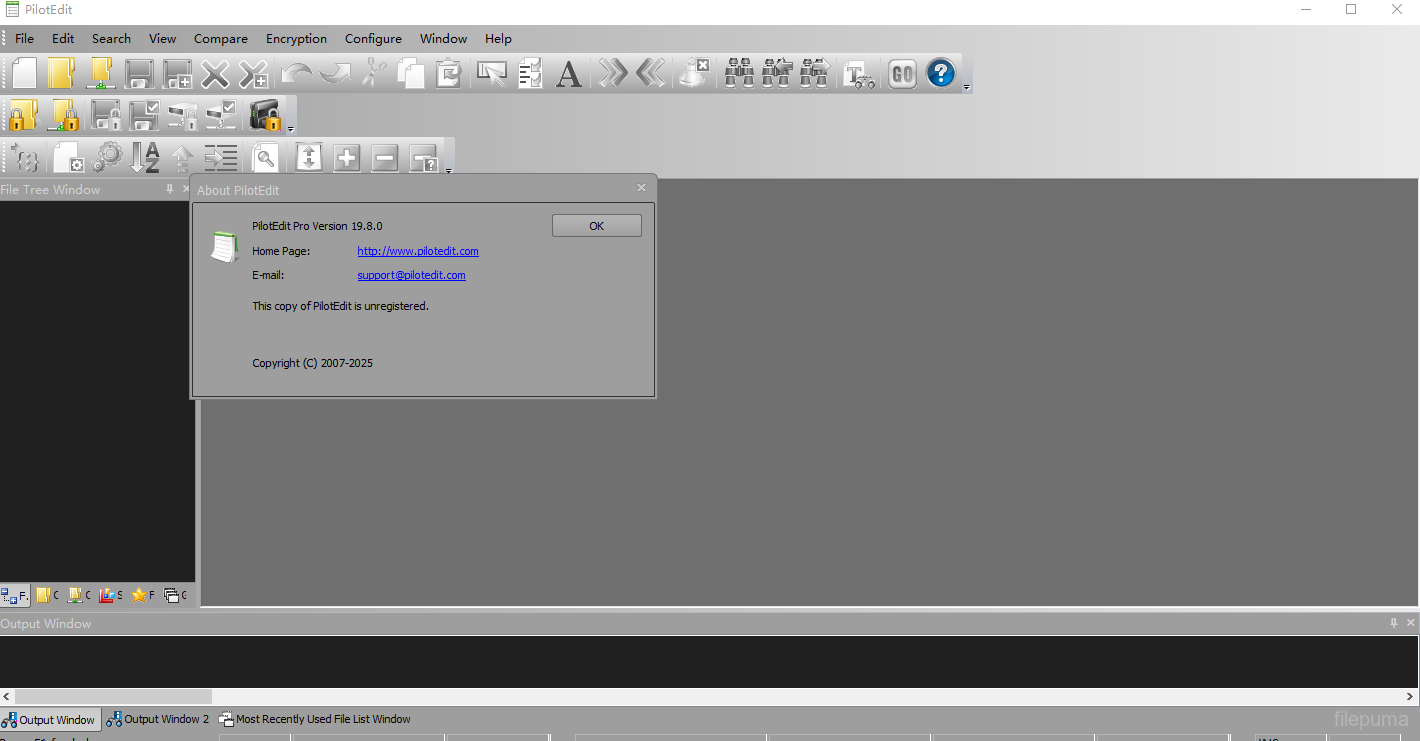The height and width of the screenshot is (741, 1420).
Task: Click the plus expand icon in third toolbar
Action: tap(347, 157)
